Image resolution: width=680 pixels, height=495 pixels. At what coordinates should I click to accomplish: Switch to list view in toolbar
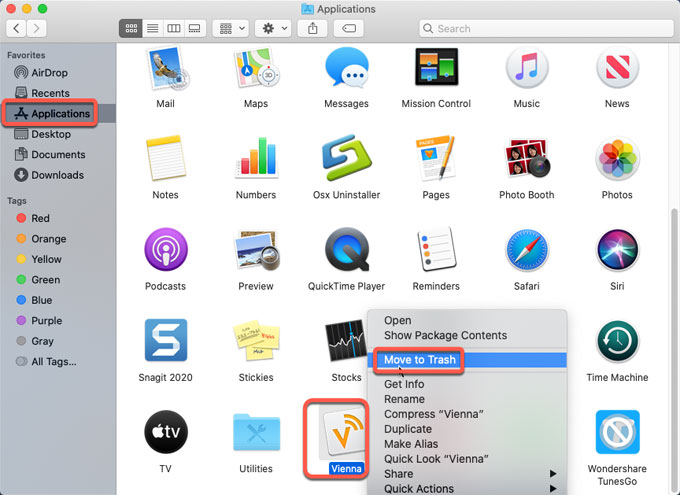[152, 29]
